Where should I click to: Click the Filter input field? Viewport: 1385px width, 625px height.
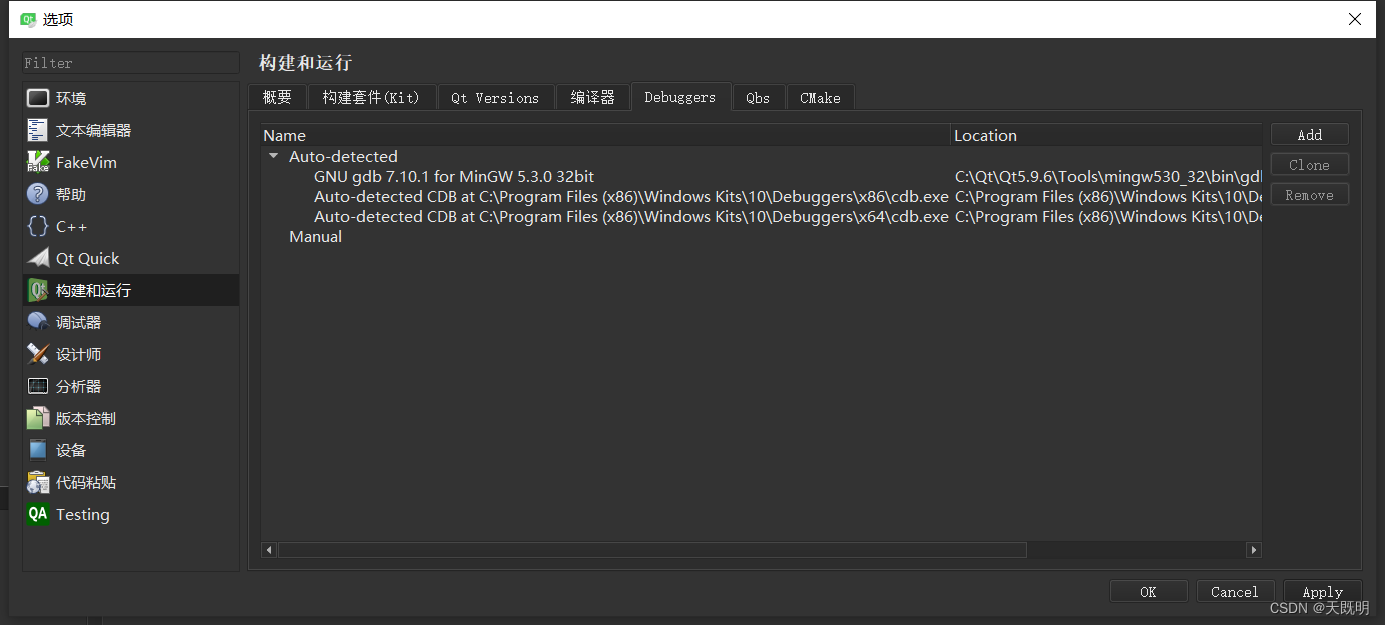(x=131, y=63)
